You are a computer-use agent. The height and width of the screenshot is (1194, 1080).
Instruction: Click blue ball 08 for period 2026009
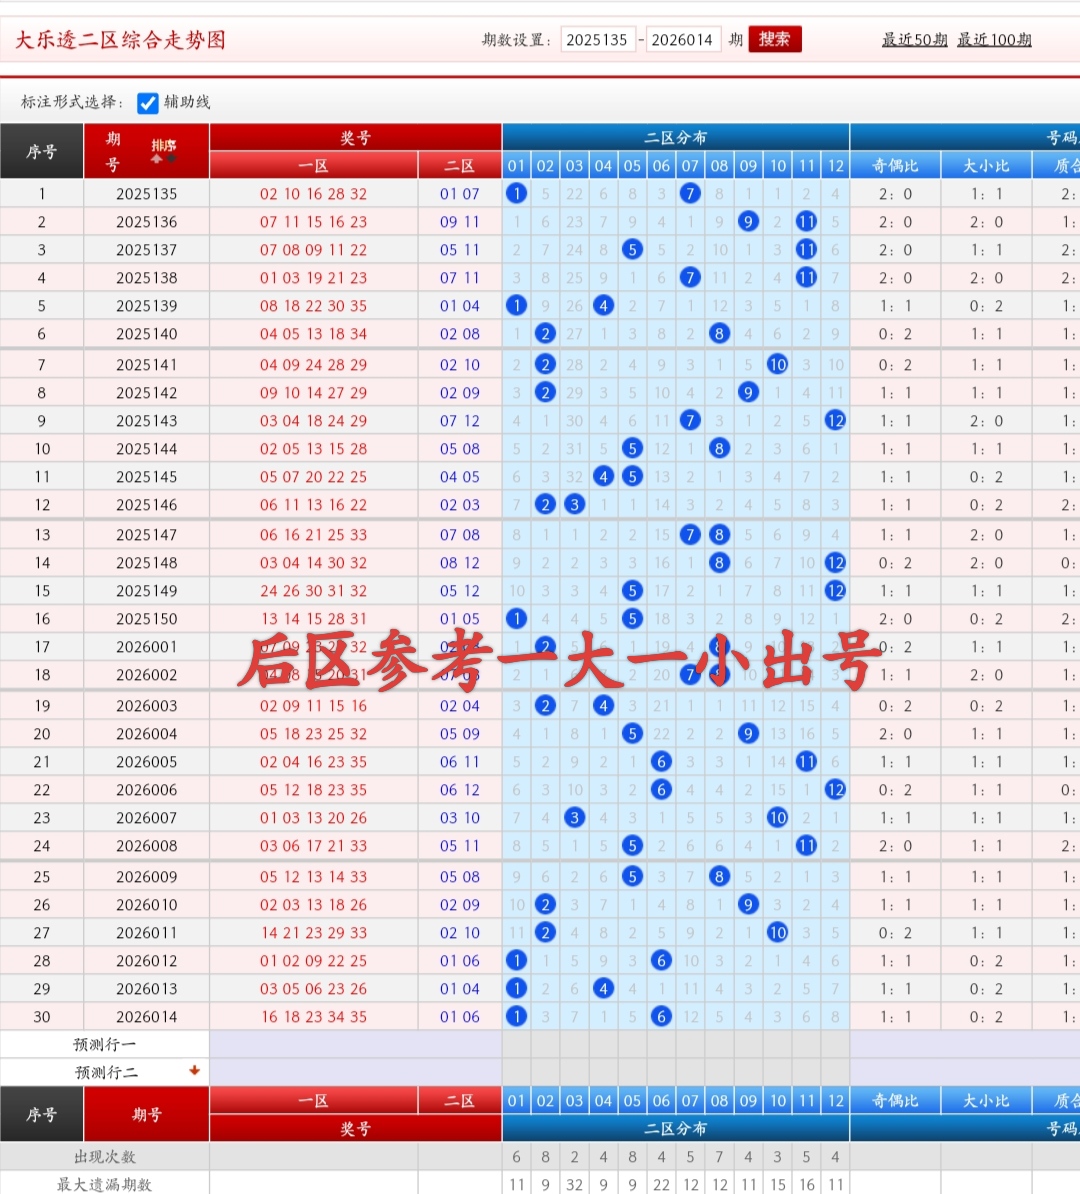(719, 877)
